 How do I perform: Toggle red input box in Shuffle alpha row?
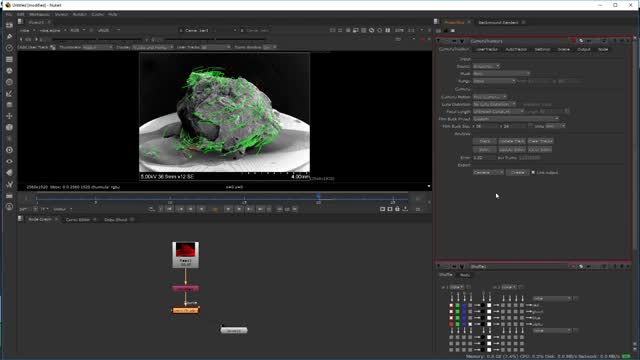pos(451,324)
